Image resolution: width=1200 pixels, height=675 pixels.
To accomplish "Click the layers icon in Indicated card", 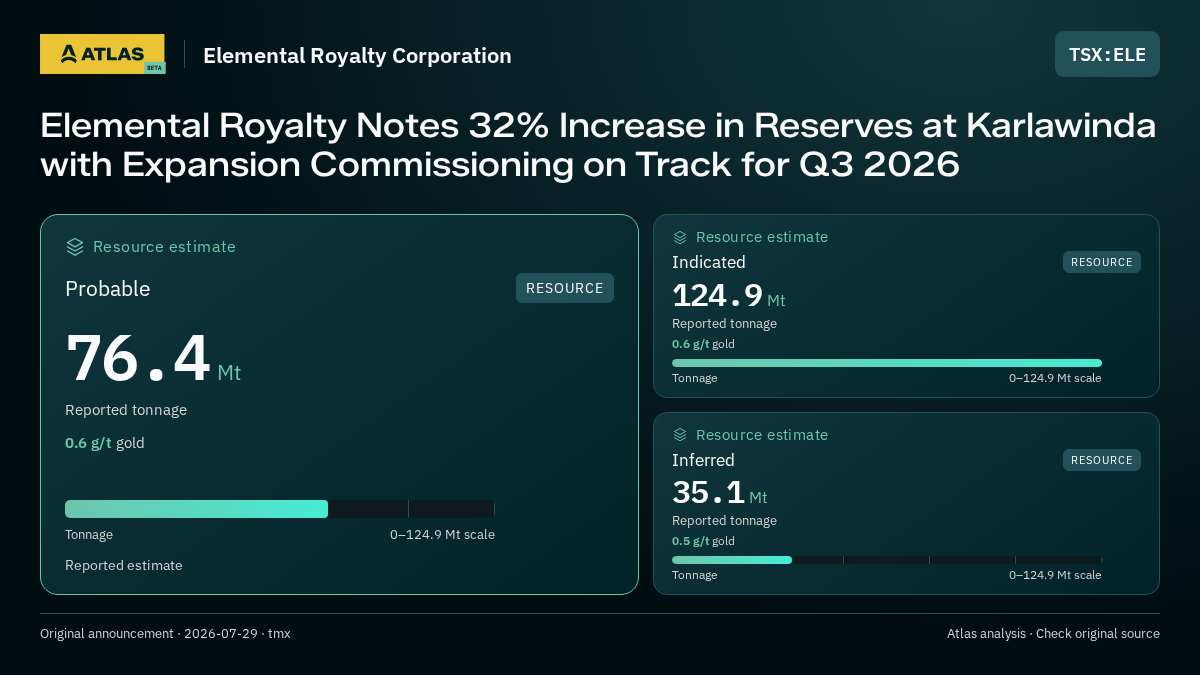I will 680,237.
